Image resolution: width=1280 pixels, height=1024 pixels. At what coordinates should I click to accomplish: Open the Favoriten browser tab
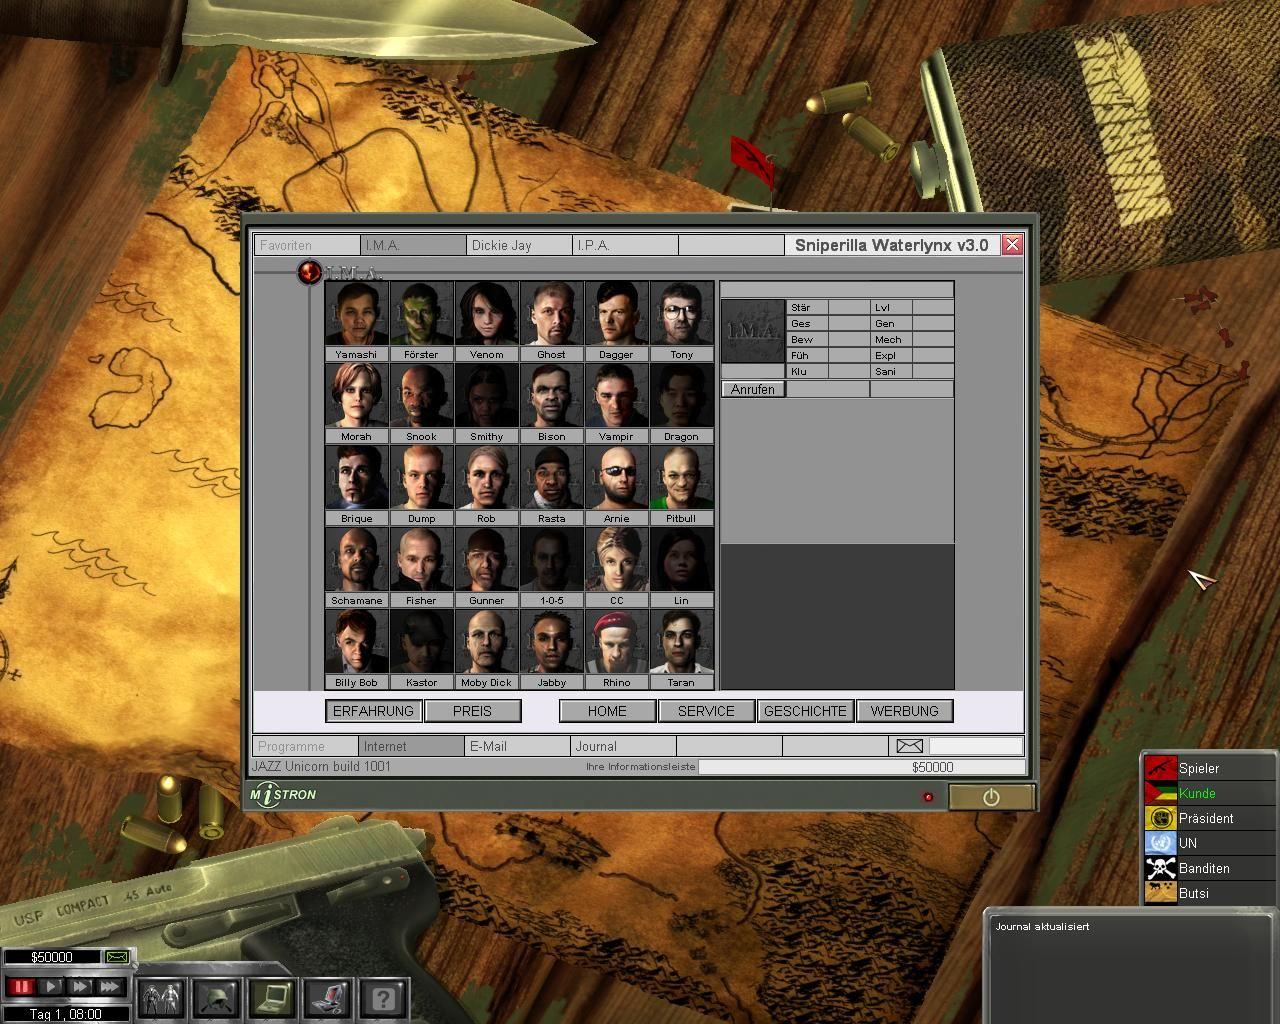tap(307, 245)
